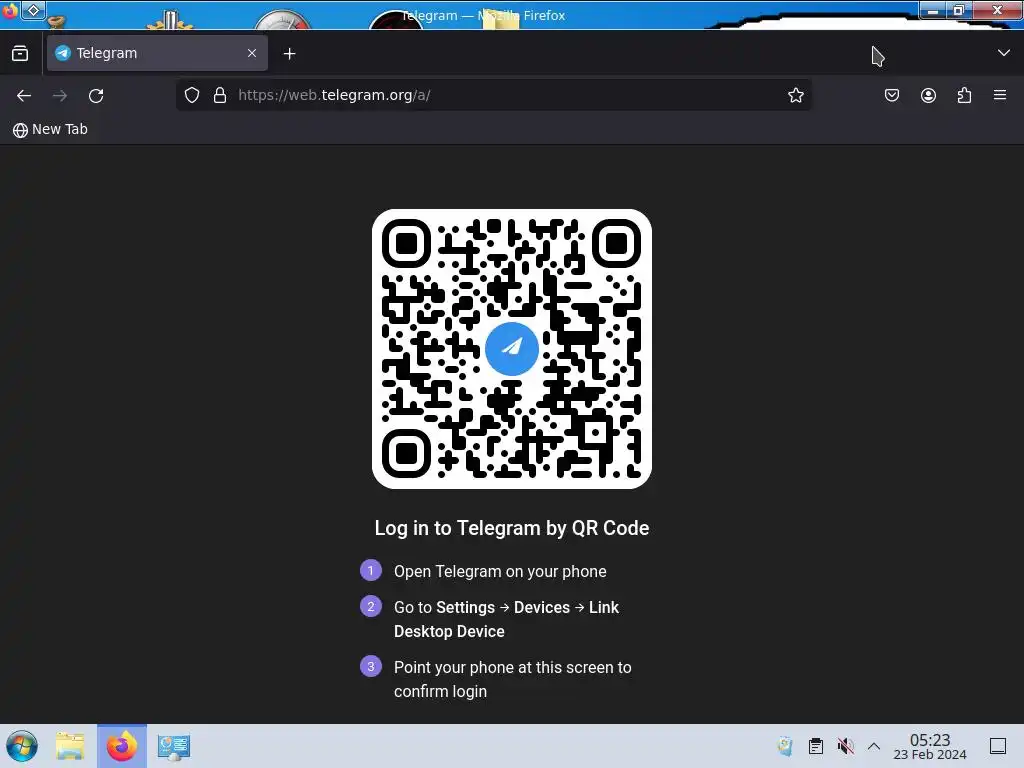The width and height of the screenshot is (1024, 768).
Task: Close the Telegram tab
Action: pyautogui.click(x=252, y=53)
